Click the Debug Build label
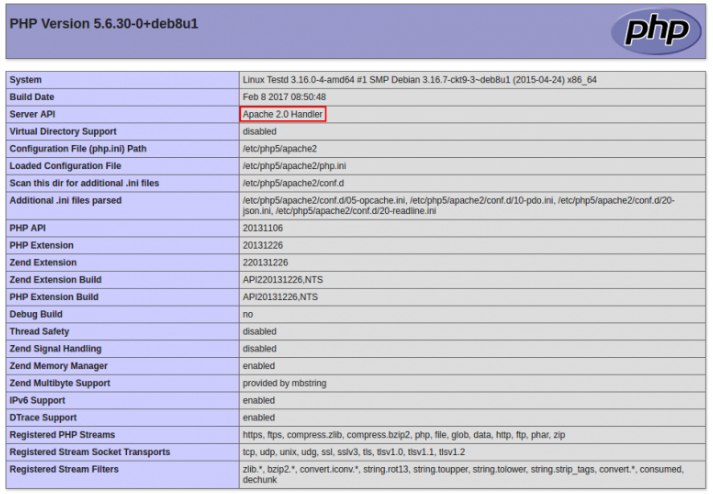The height and width of the screenshot is (494, 713). [x=37, y=314]
